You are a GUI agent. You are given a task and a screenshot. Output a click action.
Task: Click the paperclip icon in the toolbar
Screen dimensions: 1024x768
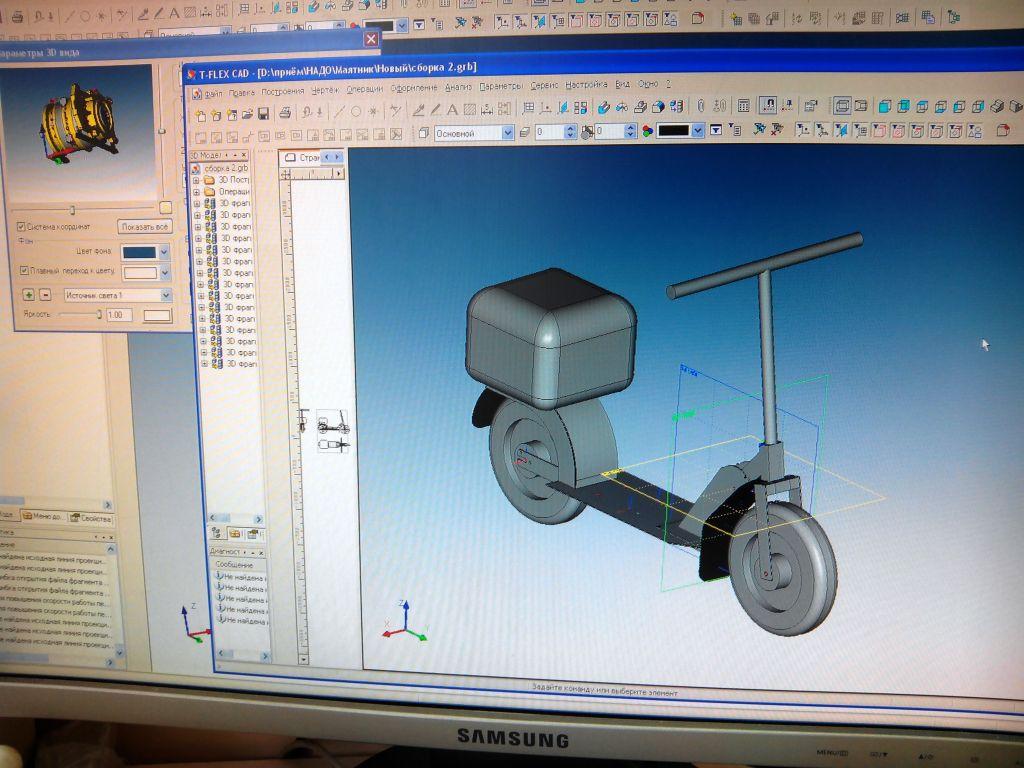point(701,106)
